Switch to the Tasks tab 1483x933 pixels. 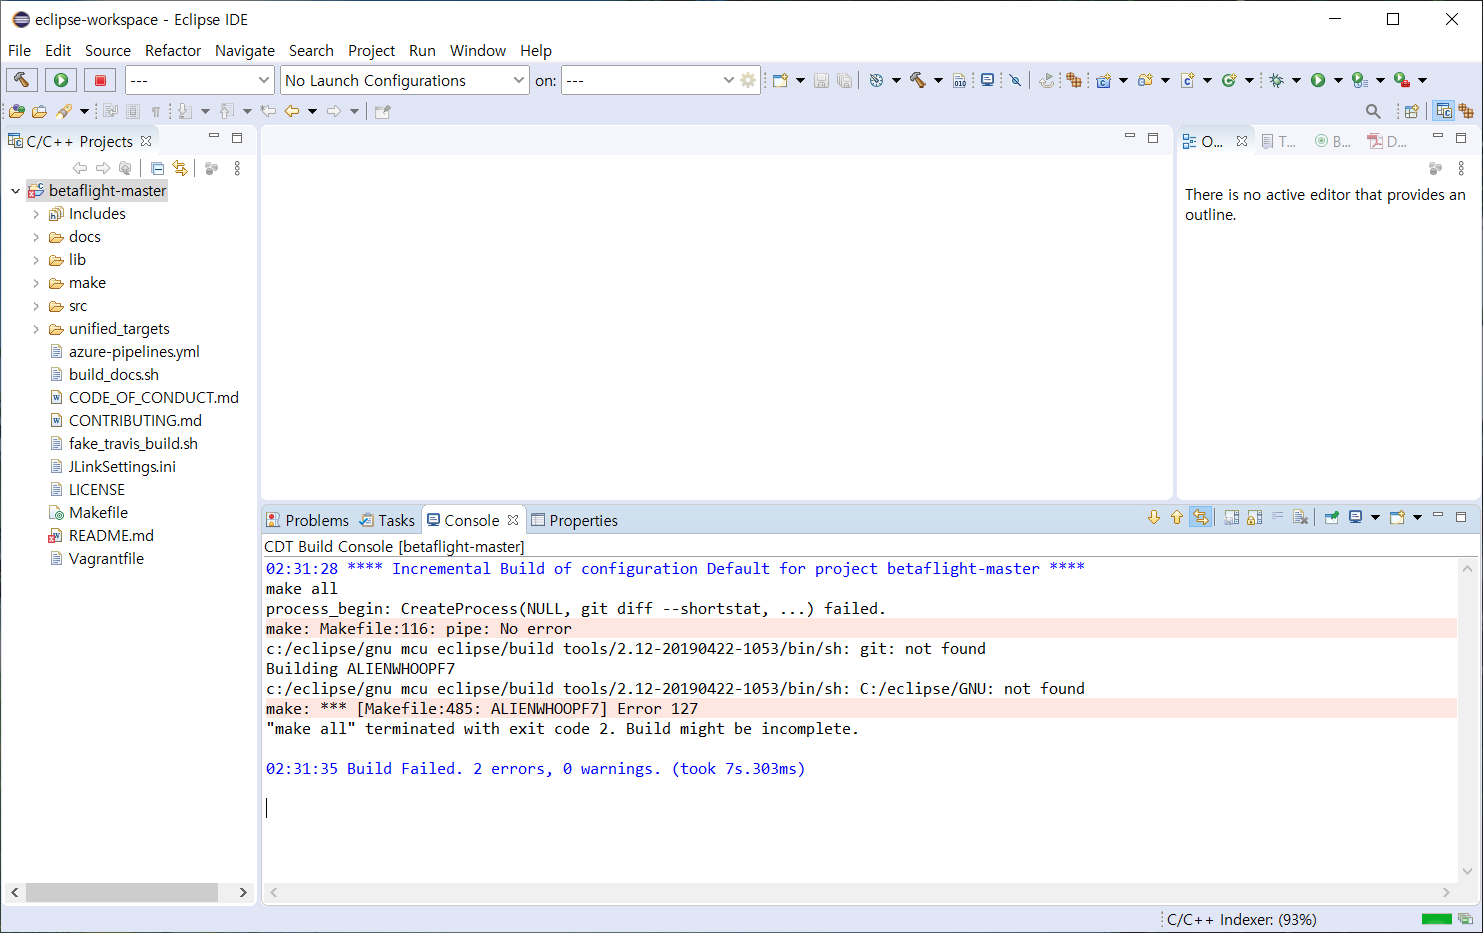[387, 520]
